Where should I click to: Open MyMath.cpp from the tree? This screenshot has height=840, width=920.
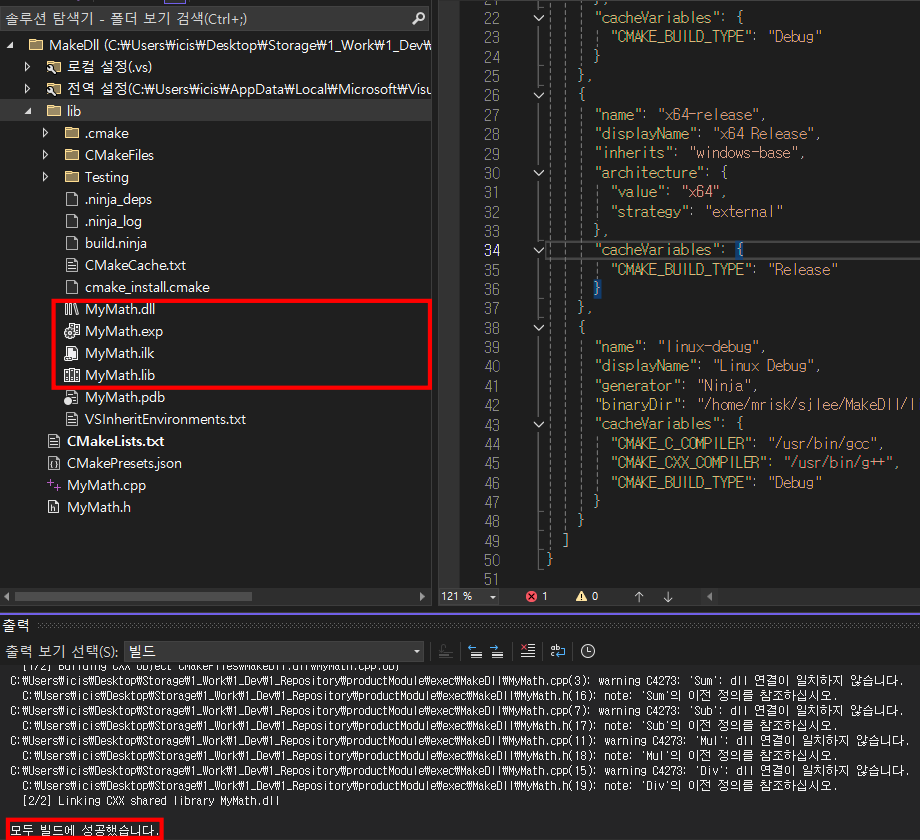(106, 485)
